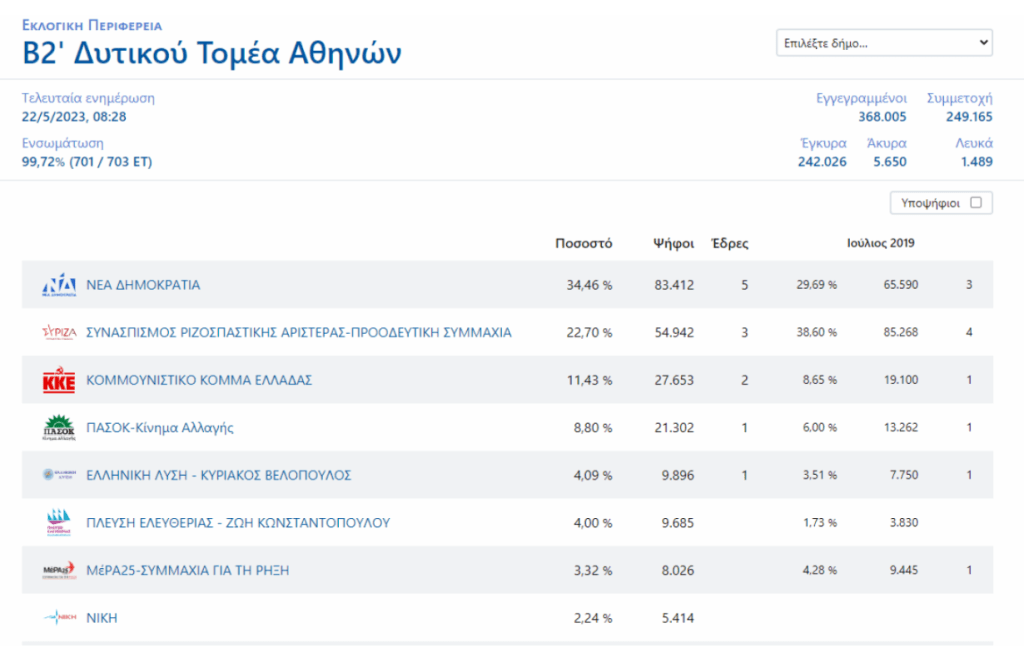Open the 'Επιλέξτε δήμο...' municipality dropdown
Image resolution: width=1024 pixels, height=653 pixels.
[x=884, y=43]
